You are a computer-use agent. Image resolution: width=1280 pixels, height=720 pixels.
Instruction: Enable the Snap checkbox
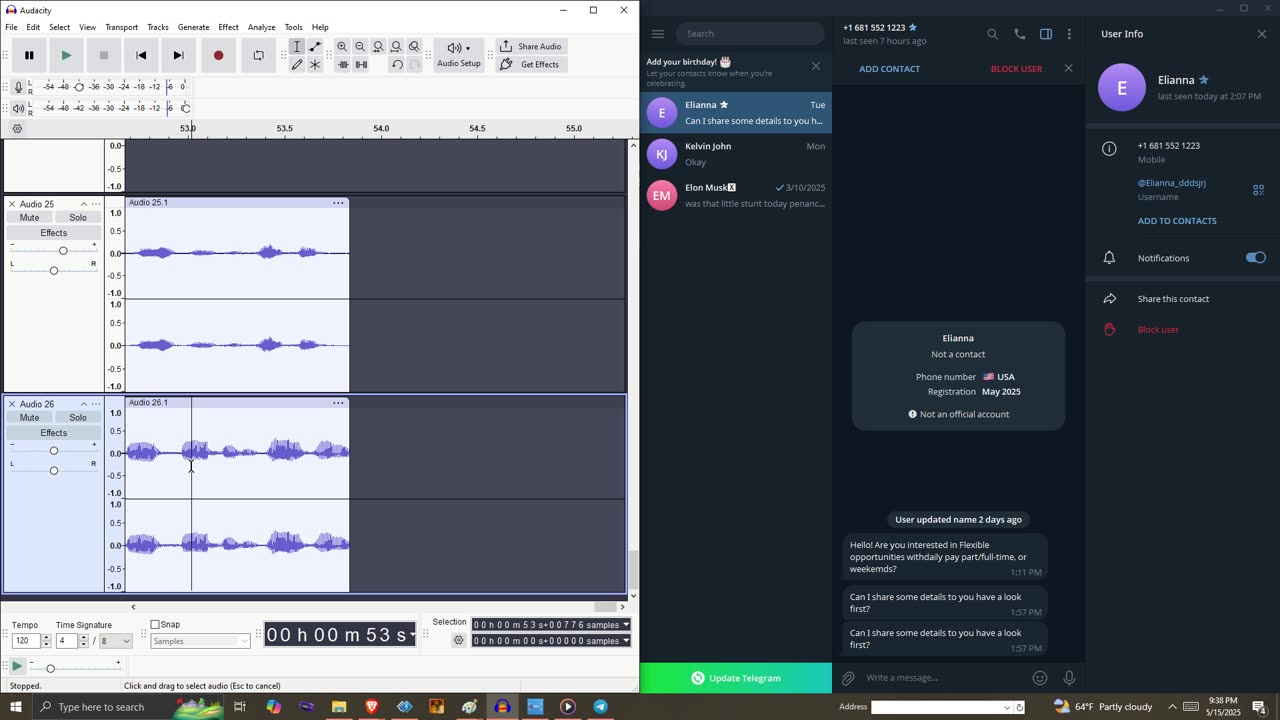click(155, 625)
